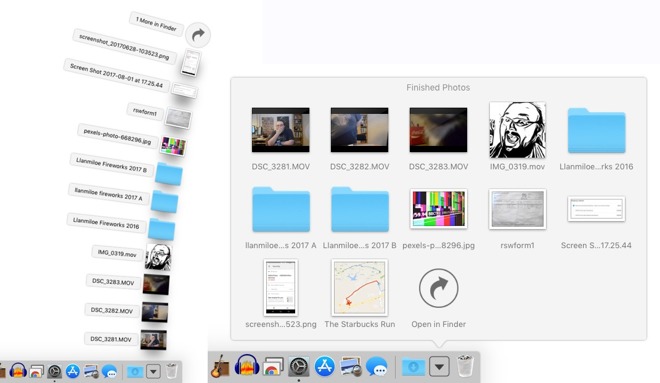Viewport: 660px width, 383px height.
Task: Open Llanmiloe Fireworks 2017 B folder in the fan stack
Action: [x=169, y=174]
